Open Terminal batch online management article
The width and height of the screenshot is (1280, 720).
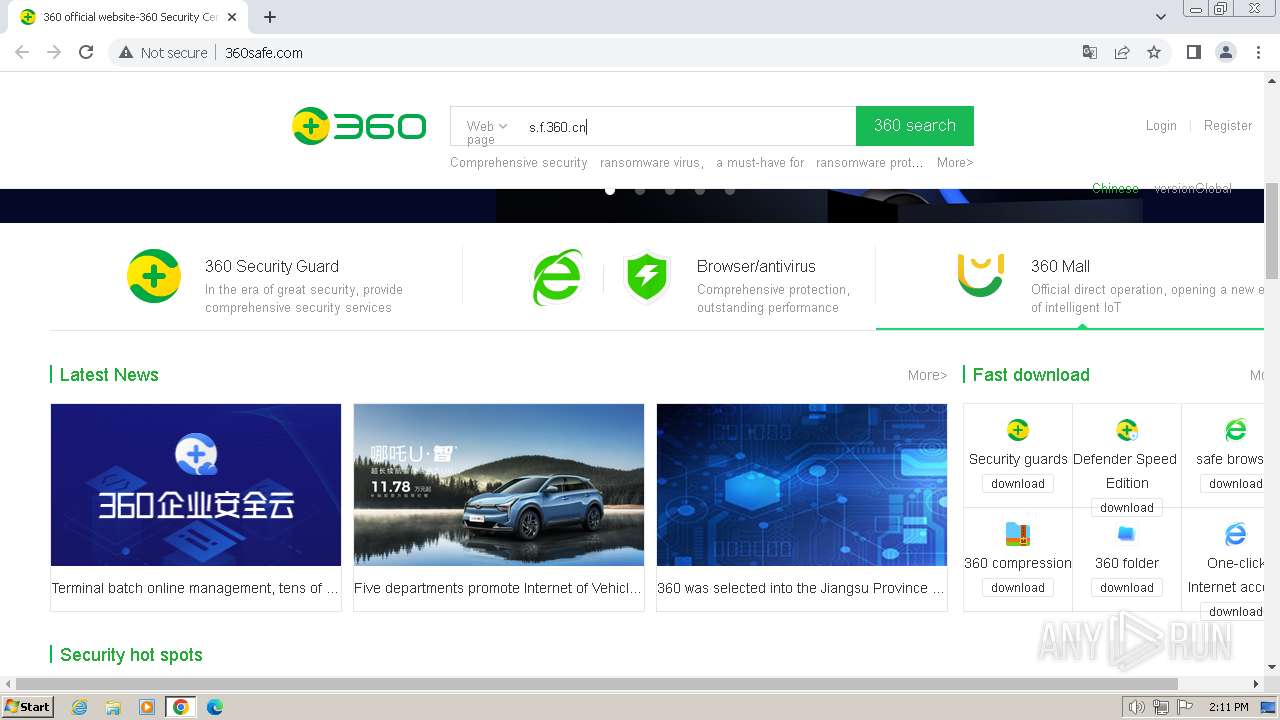pyautogui.click(x=195, y=589)
